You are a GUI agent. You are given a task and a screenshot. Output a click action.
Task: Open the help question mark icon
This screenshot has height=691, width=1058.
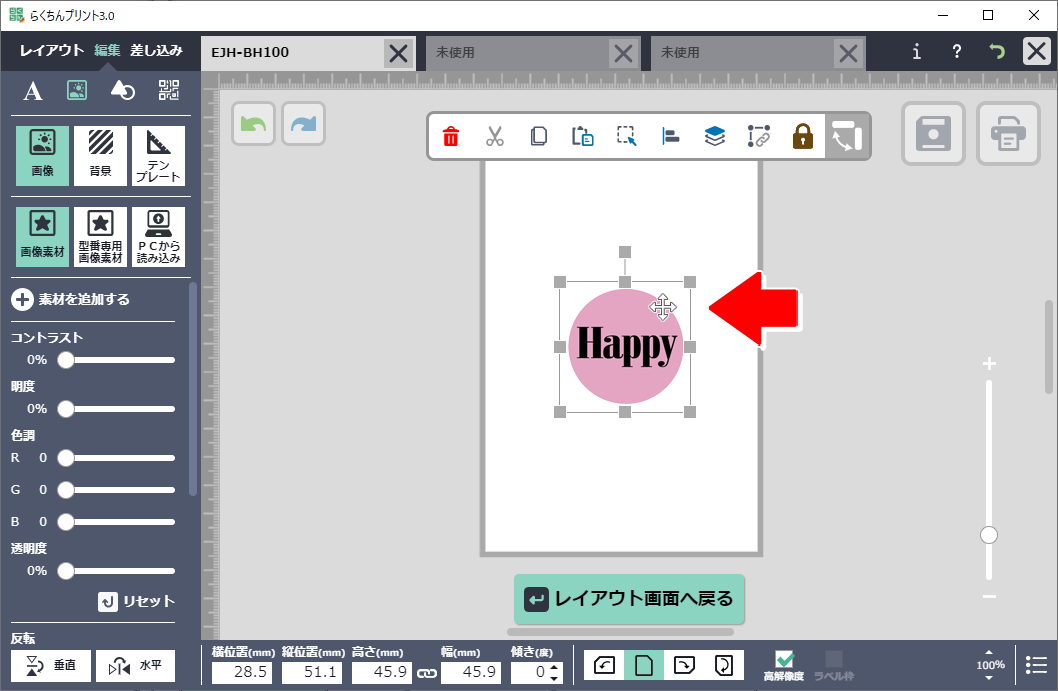(x=957, y=52)
